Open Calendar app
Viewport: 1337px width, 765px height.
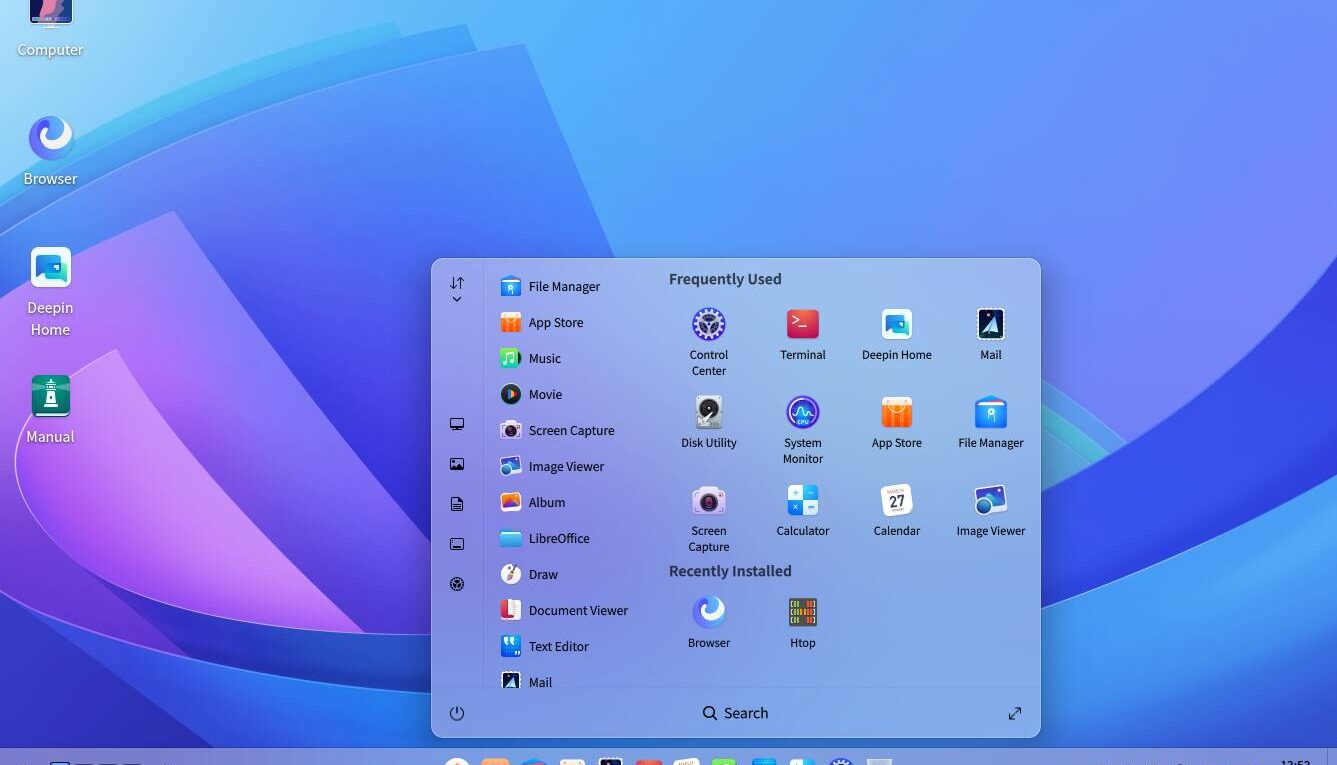(x=897, y=509)
